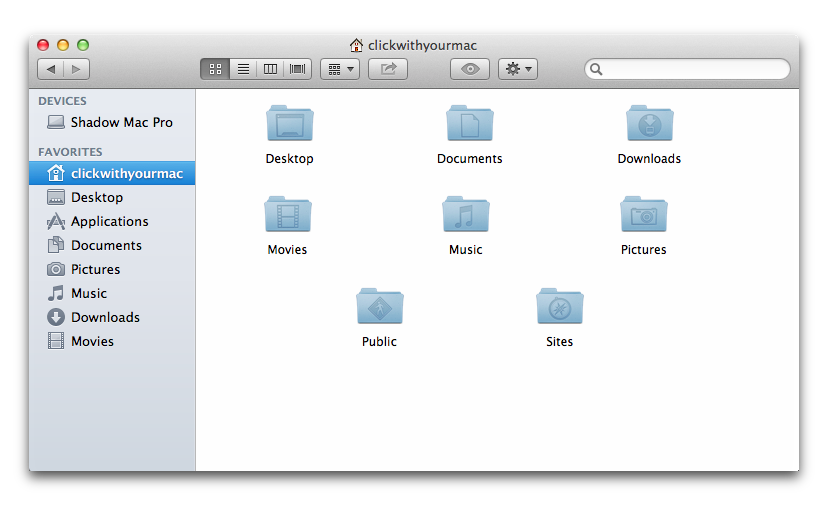Open Applications in sidebar favorites
This screenshot has height=506, width=829.
pos(112,222)
